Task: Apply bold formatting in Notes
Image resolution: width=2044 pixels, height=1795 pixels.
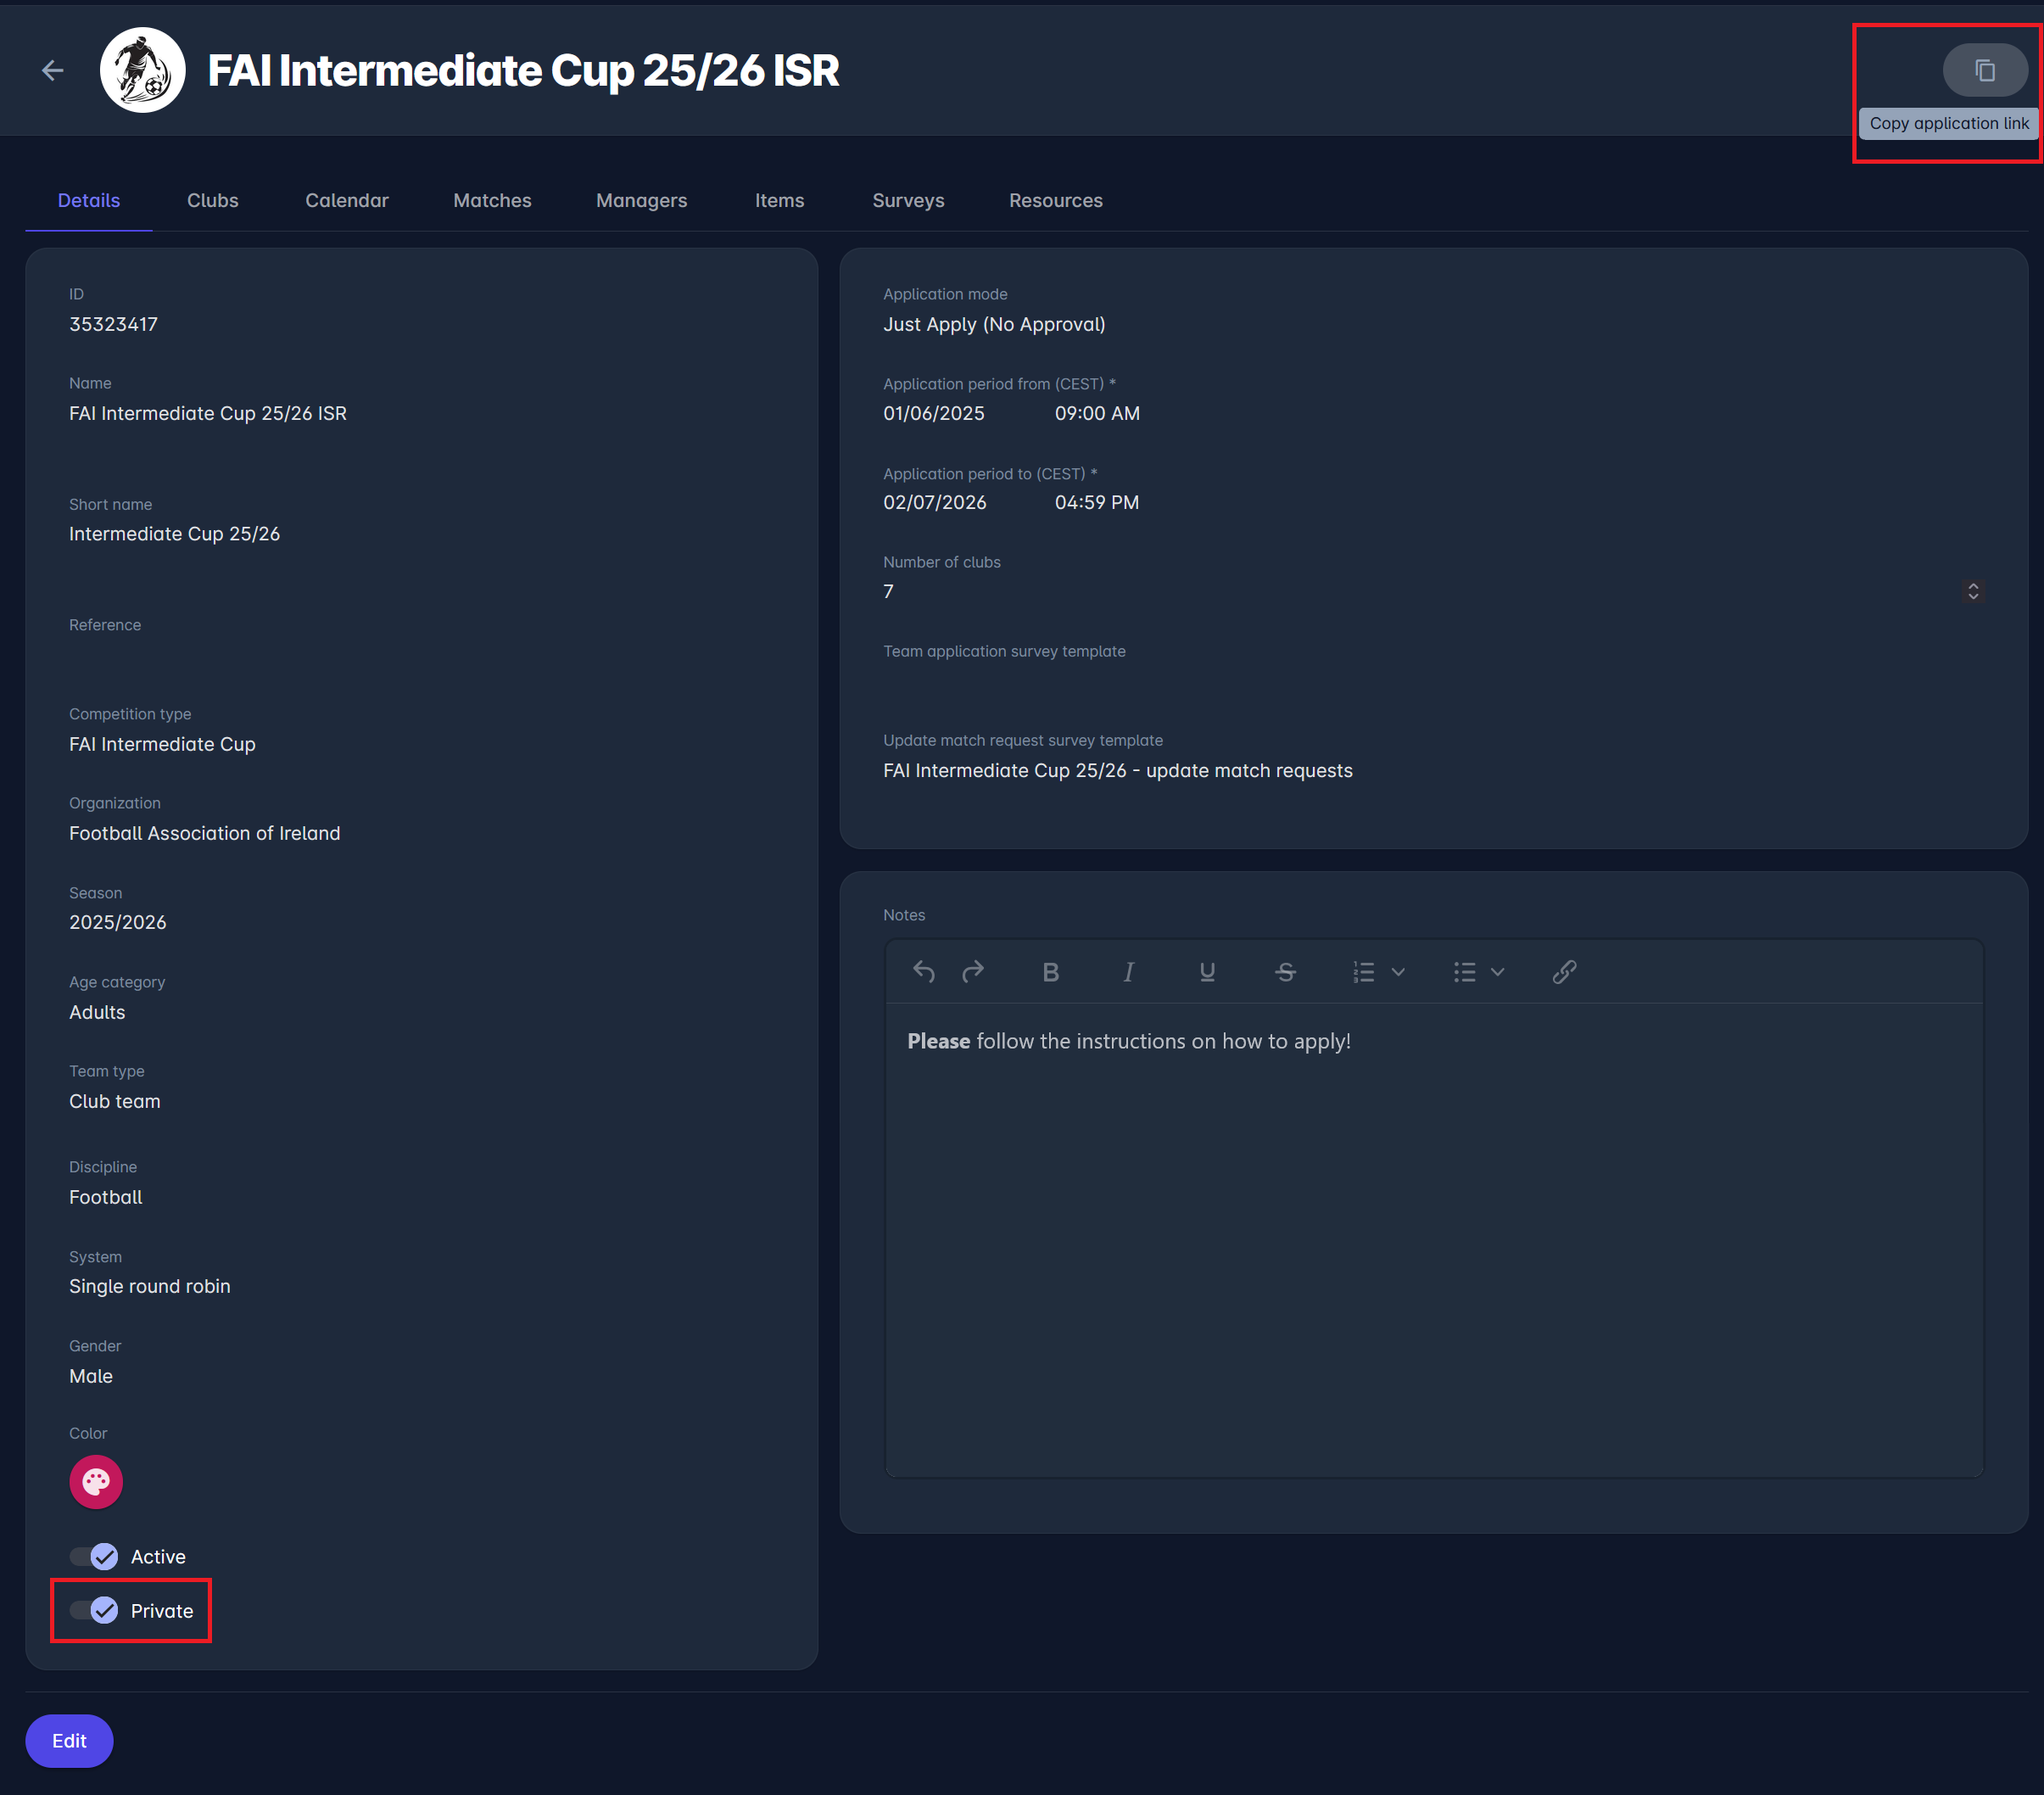Action: (1050, 972)
